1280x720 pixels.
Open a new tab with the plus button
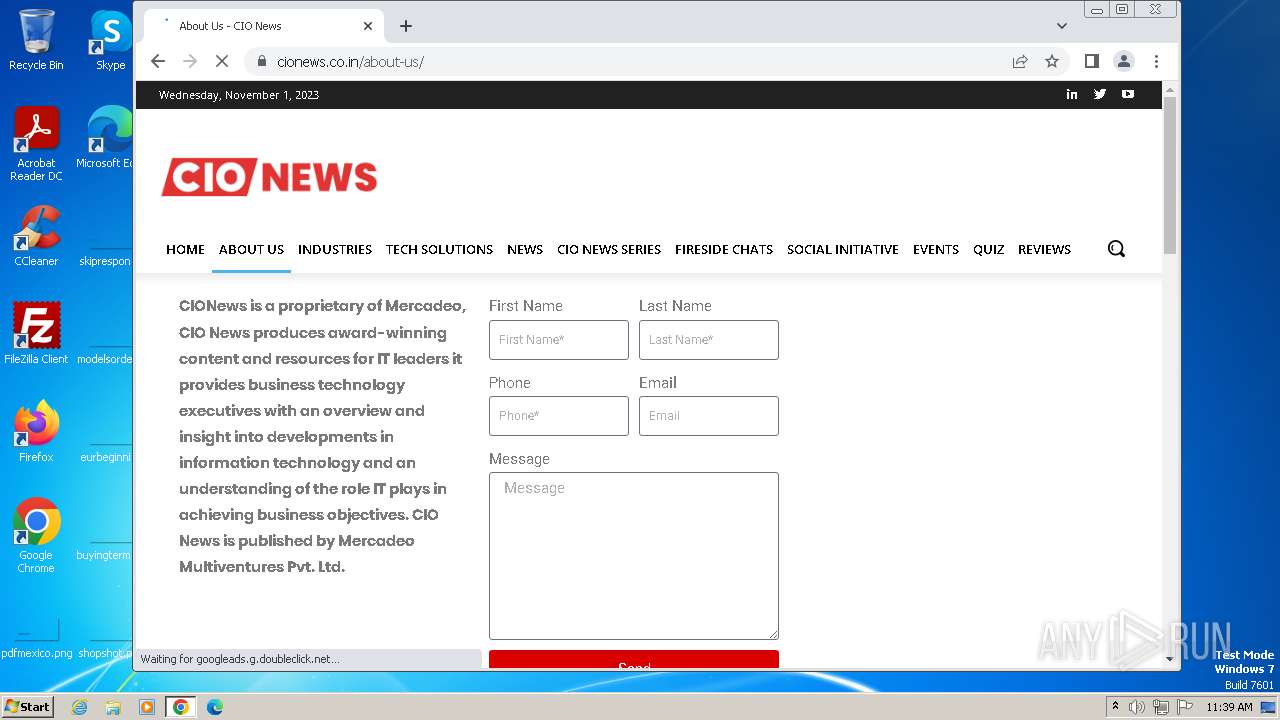click(x=406, y=26)
